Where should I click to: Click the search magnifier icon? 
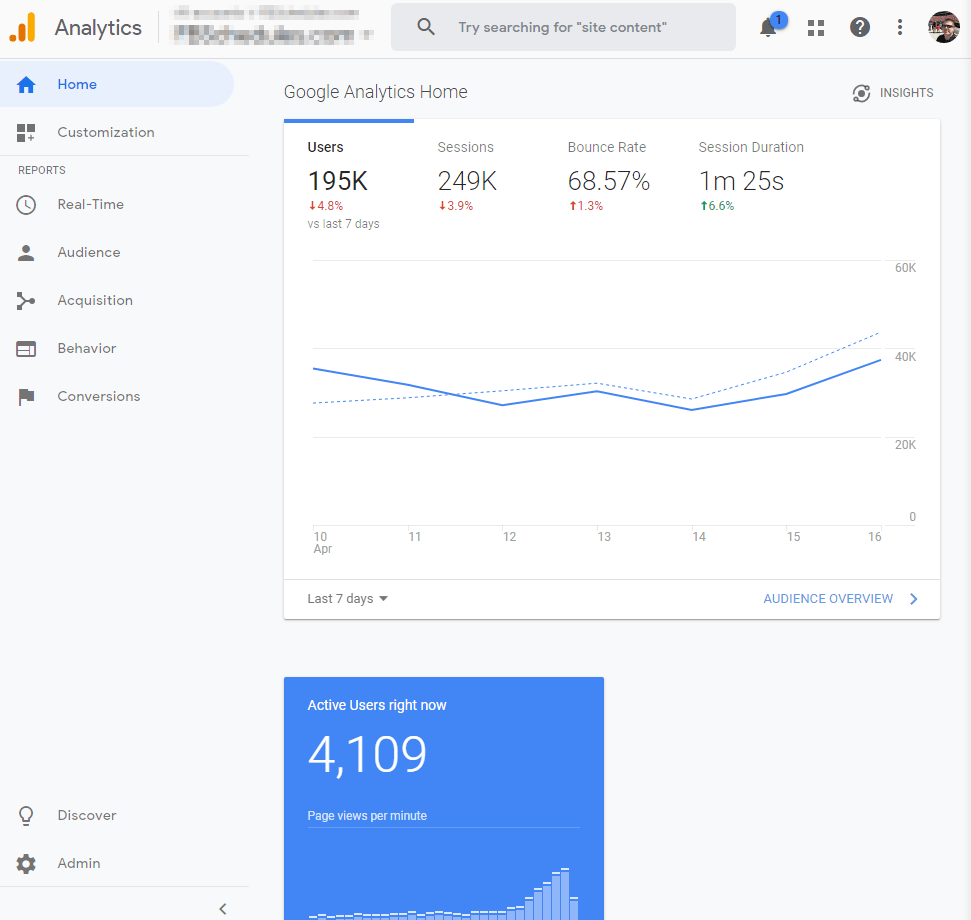[x=425, y=27]
